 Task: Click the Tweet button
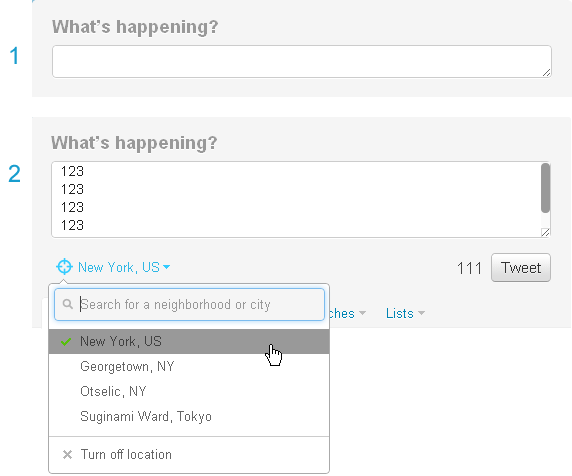tap(521, 268)
